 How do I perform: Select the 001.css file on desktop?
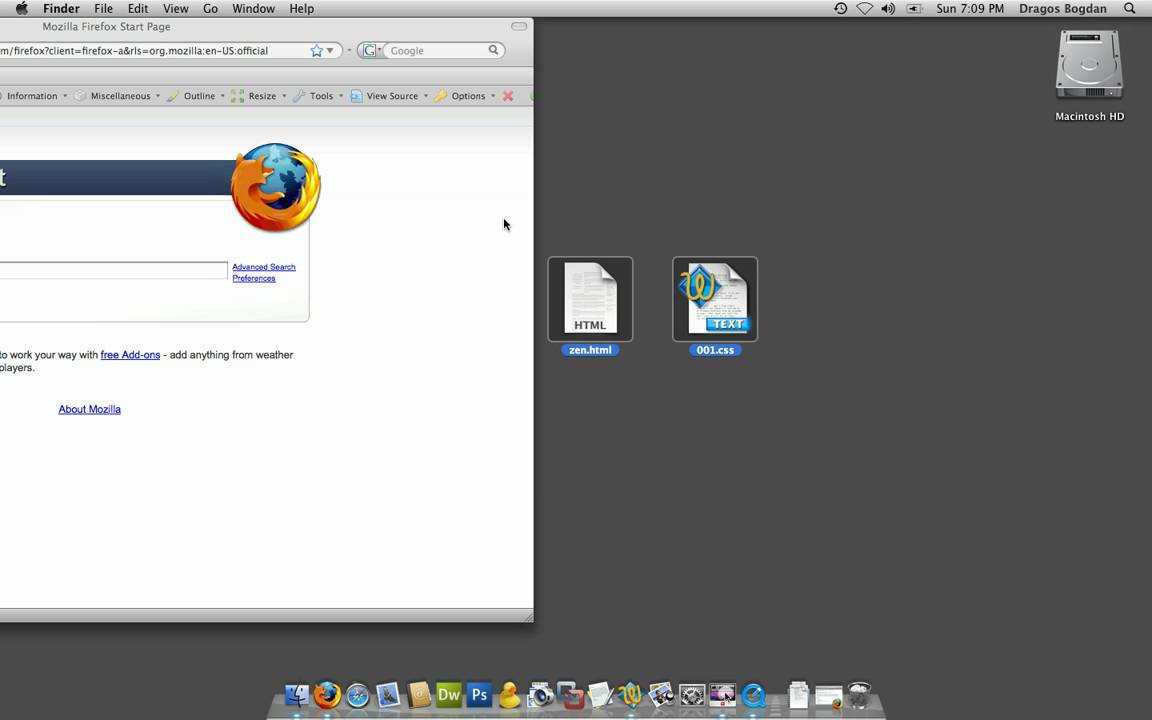coord(715,306)
